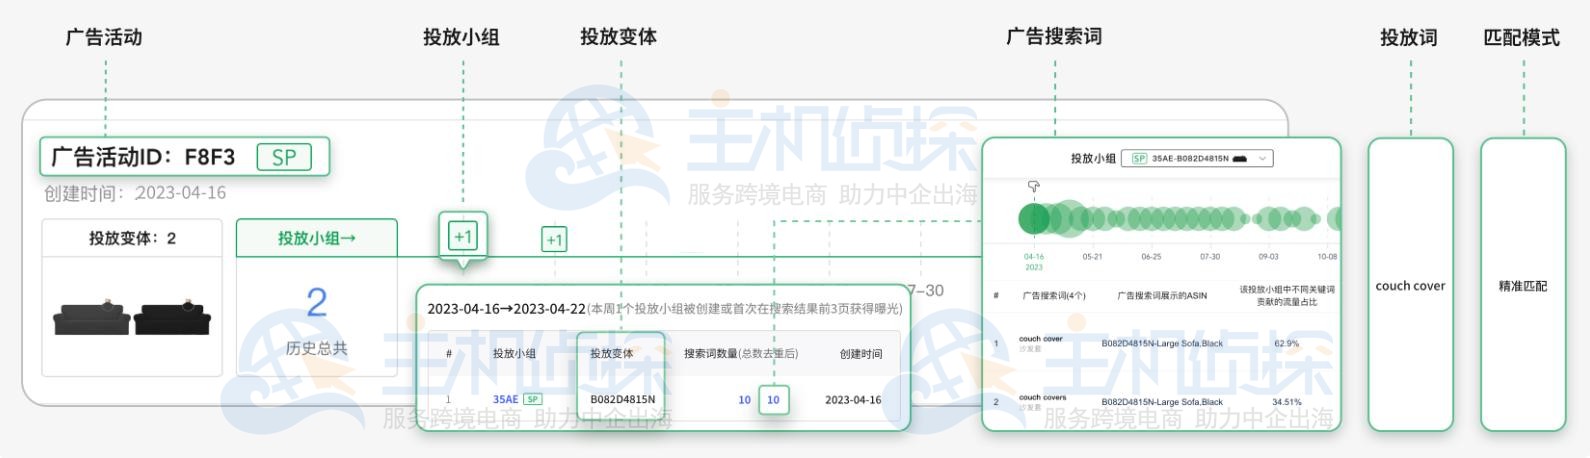Open the 投放小组 dropdown showing 35AE-B082D4815N
This screenshot has height=458, width=1590.
1197,158
